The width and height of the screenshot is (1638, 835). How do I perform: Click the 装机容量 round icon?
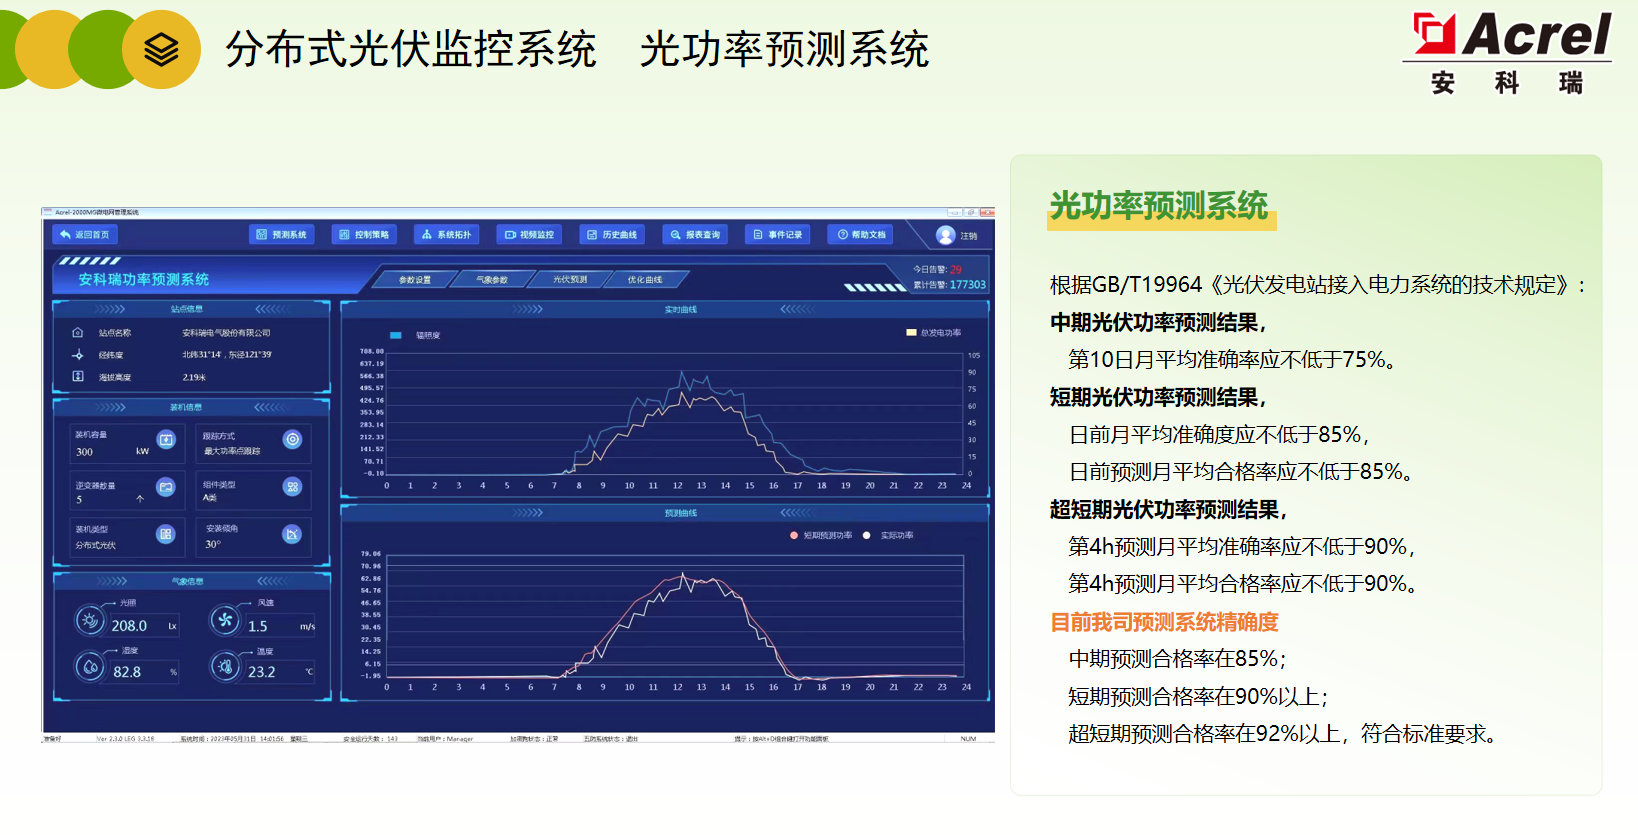(x=166, y=440)
